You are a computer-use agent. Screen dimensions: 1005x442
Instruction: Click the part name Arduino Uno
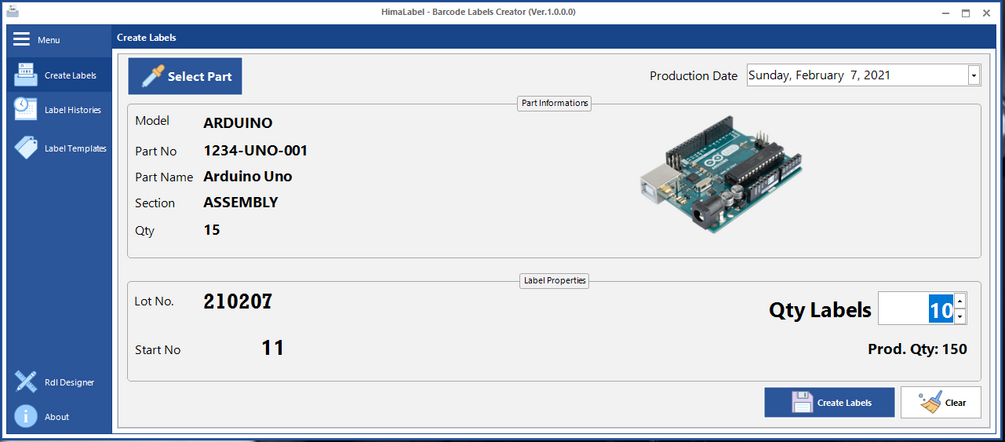point(247,176)
